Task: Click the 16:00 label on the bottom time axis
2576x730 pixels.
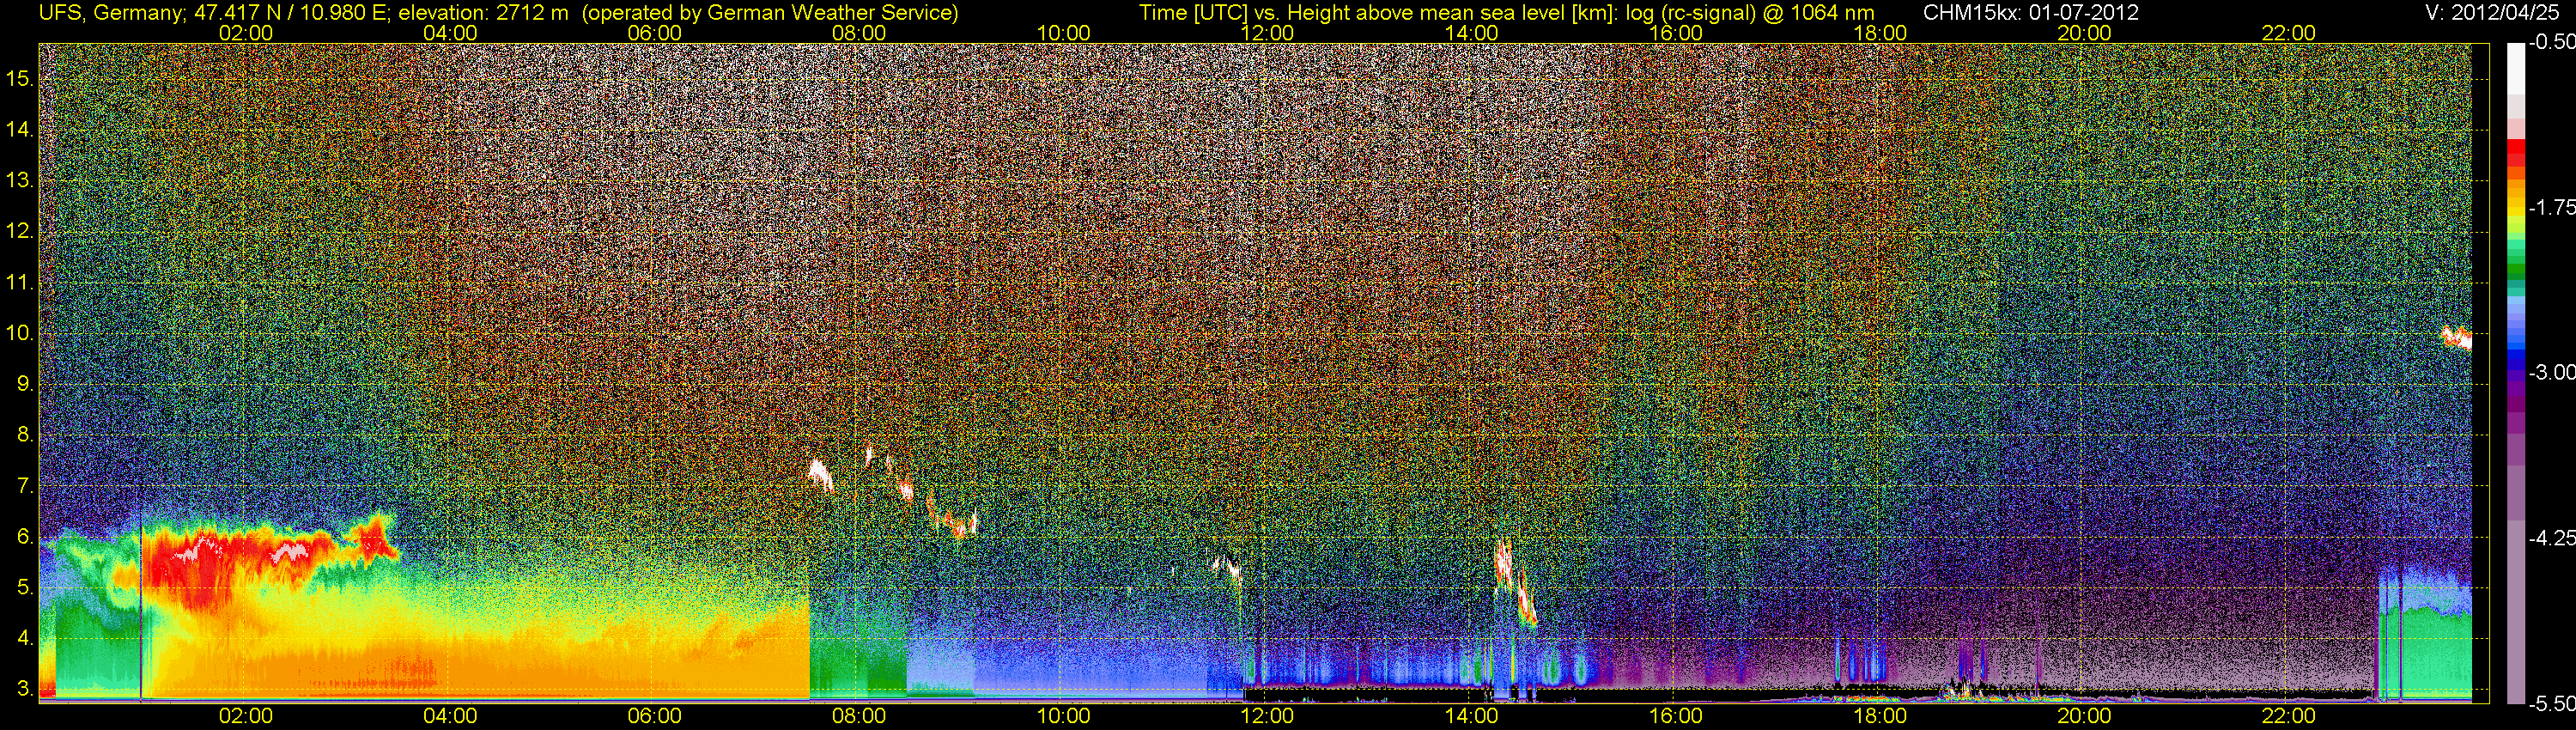Action: [x=1676, y=716]
